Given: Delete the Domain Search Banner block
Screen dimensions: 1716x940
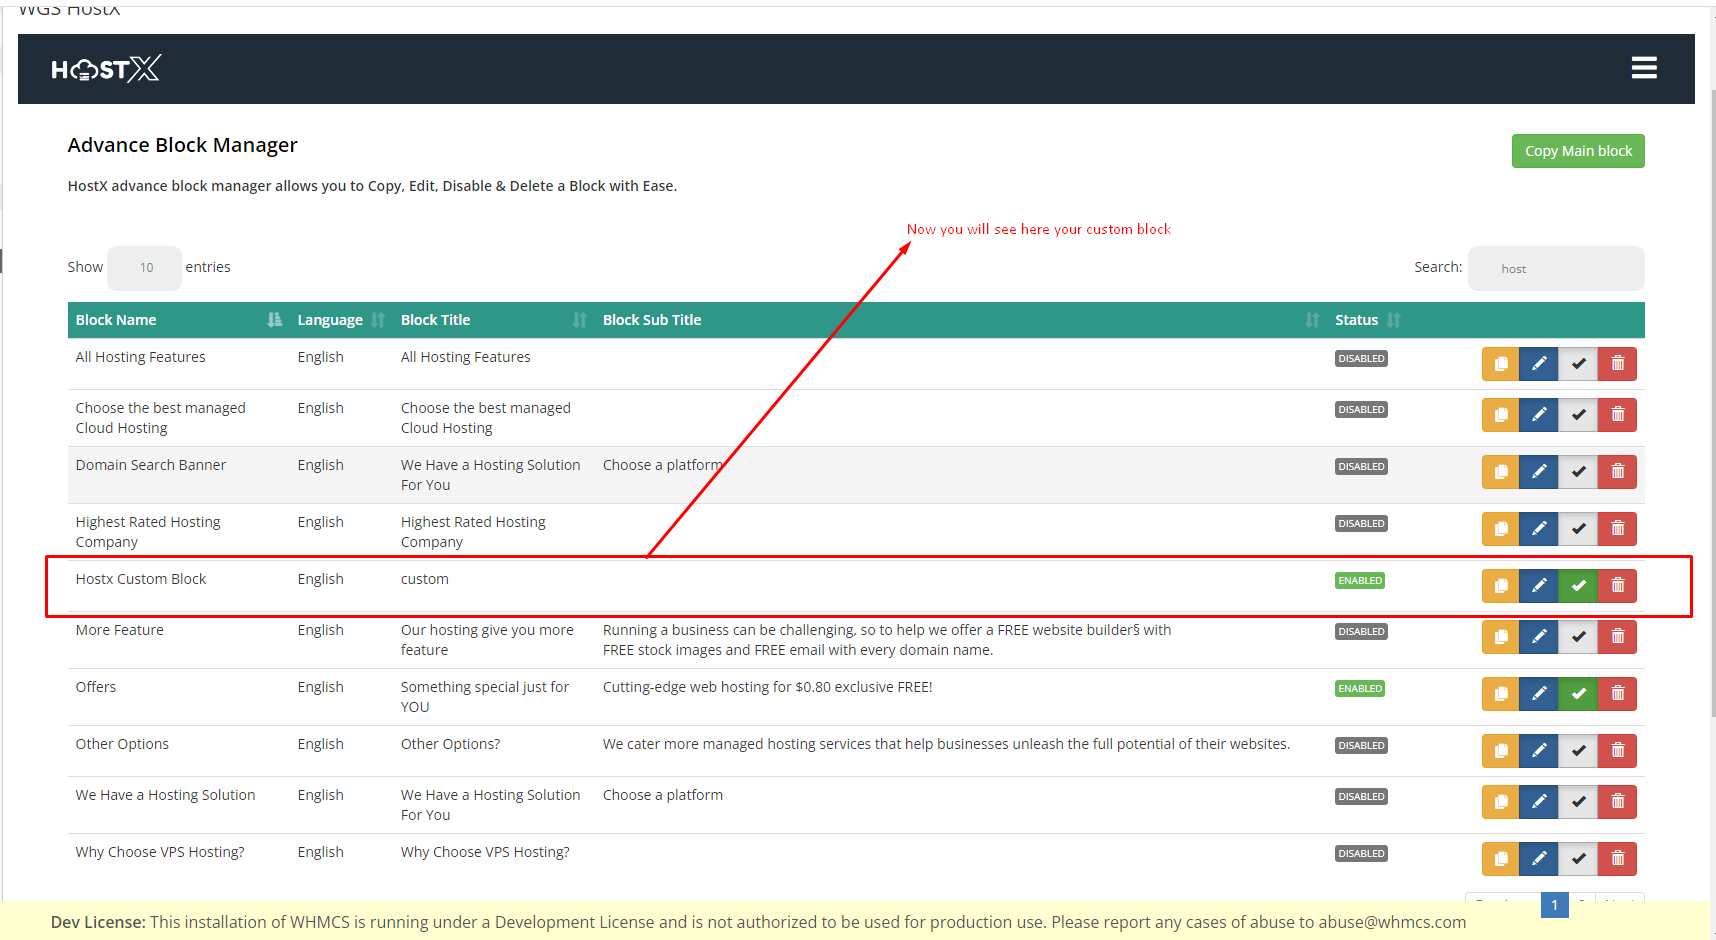Looking at the screenshot, I should pos(1617,472).
